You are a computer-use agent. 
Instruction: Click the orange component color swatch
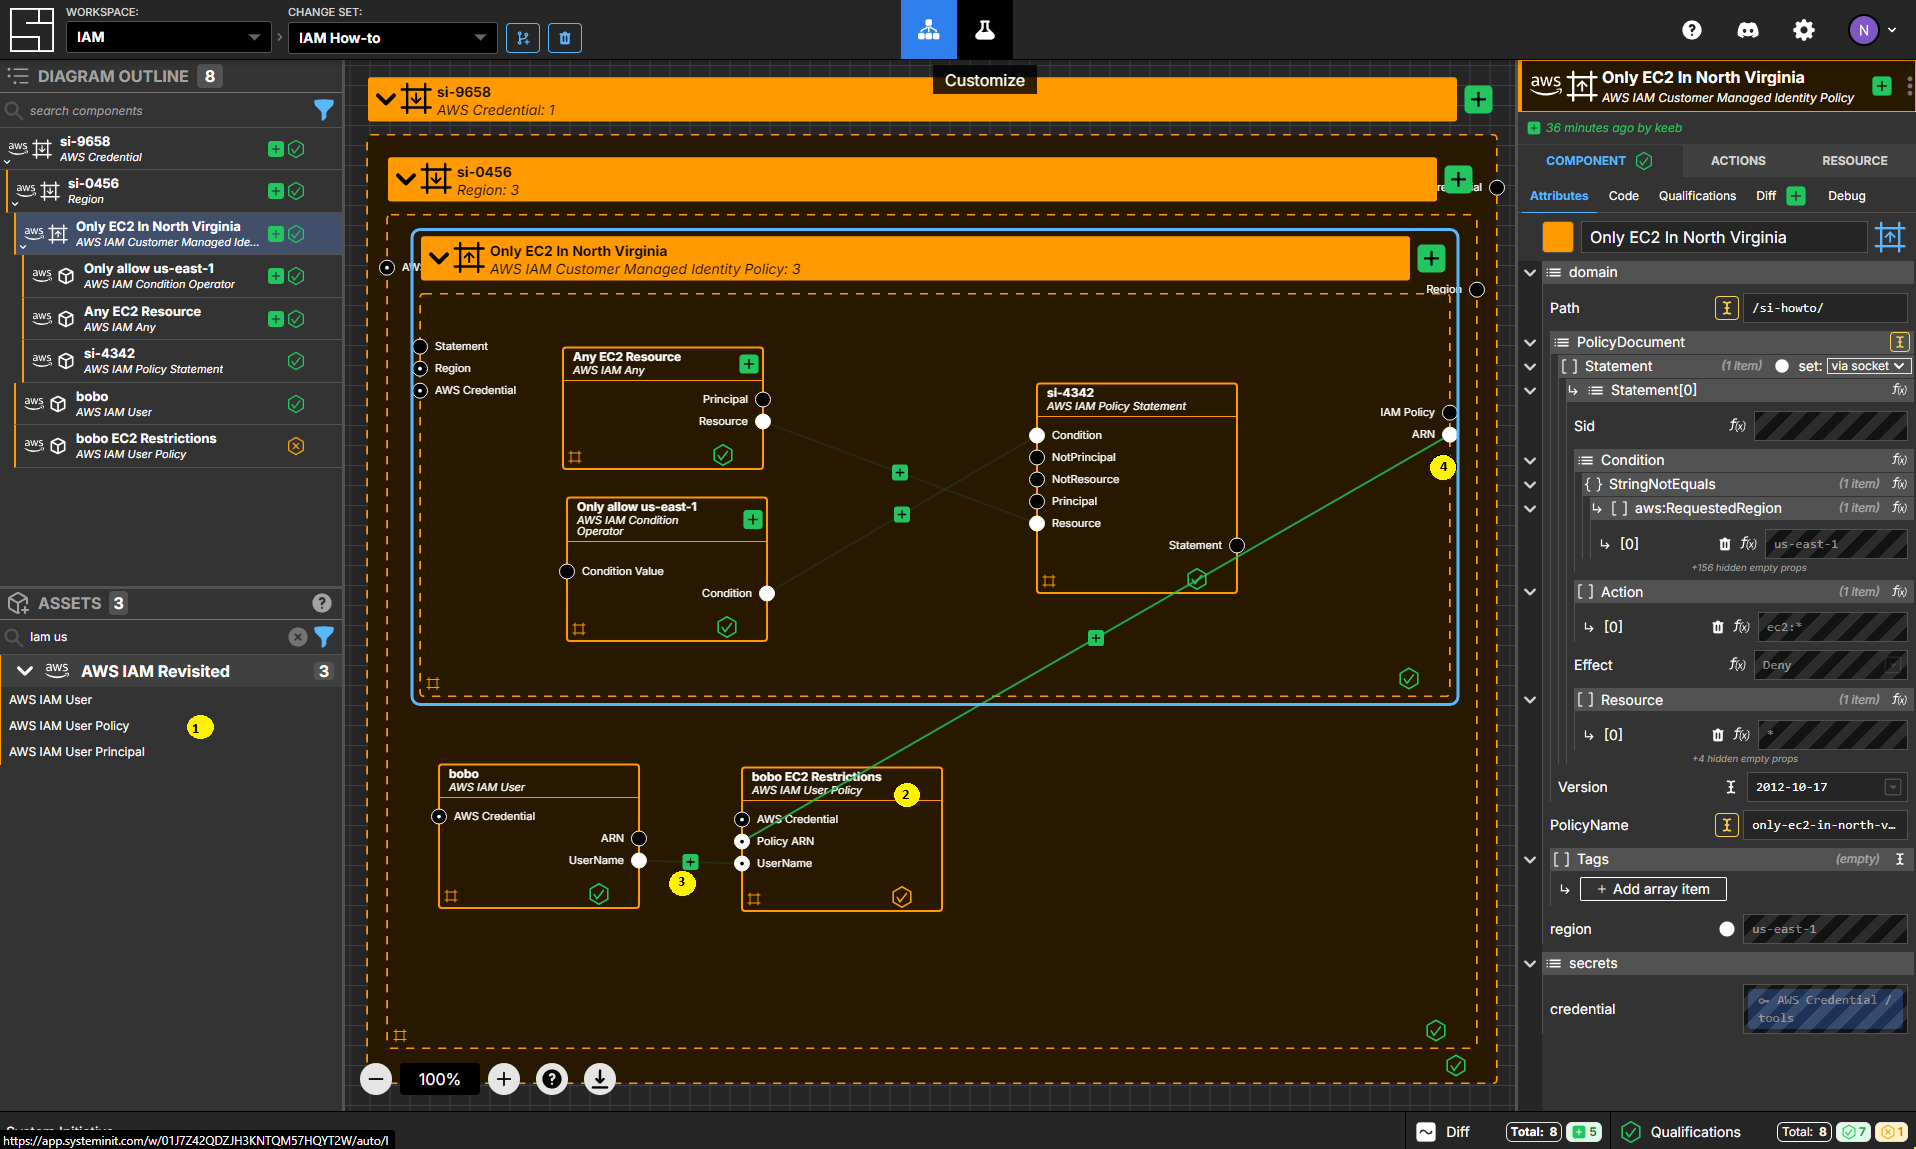pos(1558,237)
